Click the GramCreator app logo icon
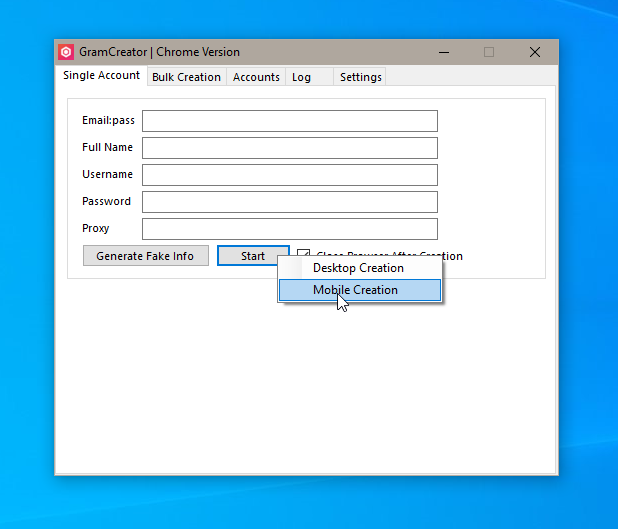 [x=66, y=52]
